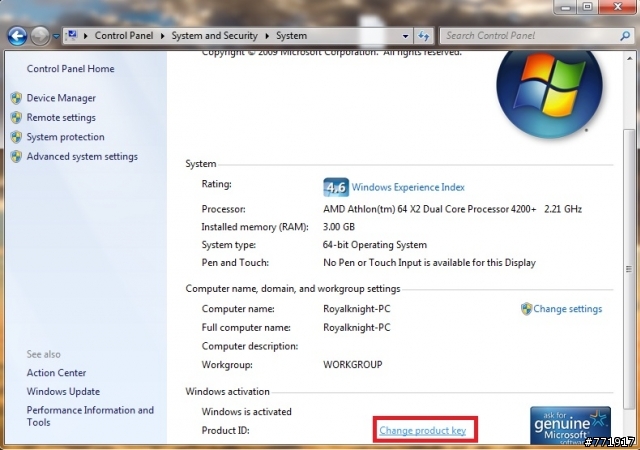This screenshot has height=450, width=640.
Task: Open Action Center link
Action: 56,373
